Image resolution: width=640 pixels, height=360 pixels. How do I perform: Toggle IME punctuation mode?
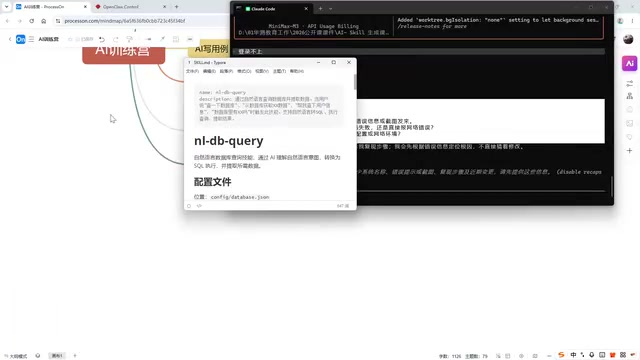[x=582, y=355]
